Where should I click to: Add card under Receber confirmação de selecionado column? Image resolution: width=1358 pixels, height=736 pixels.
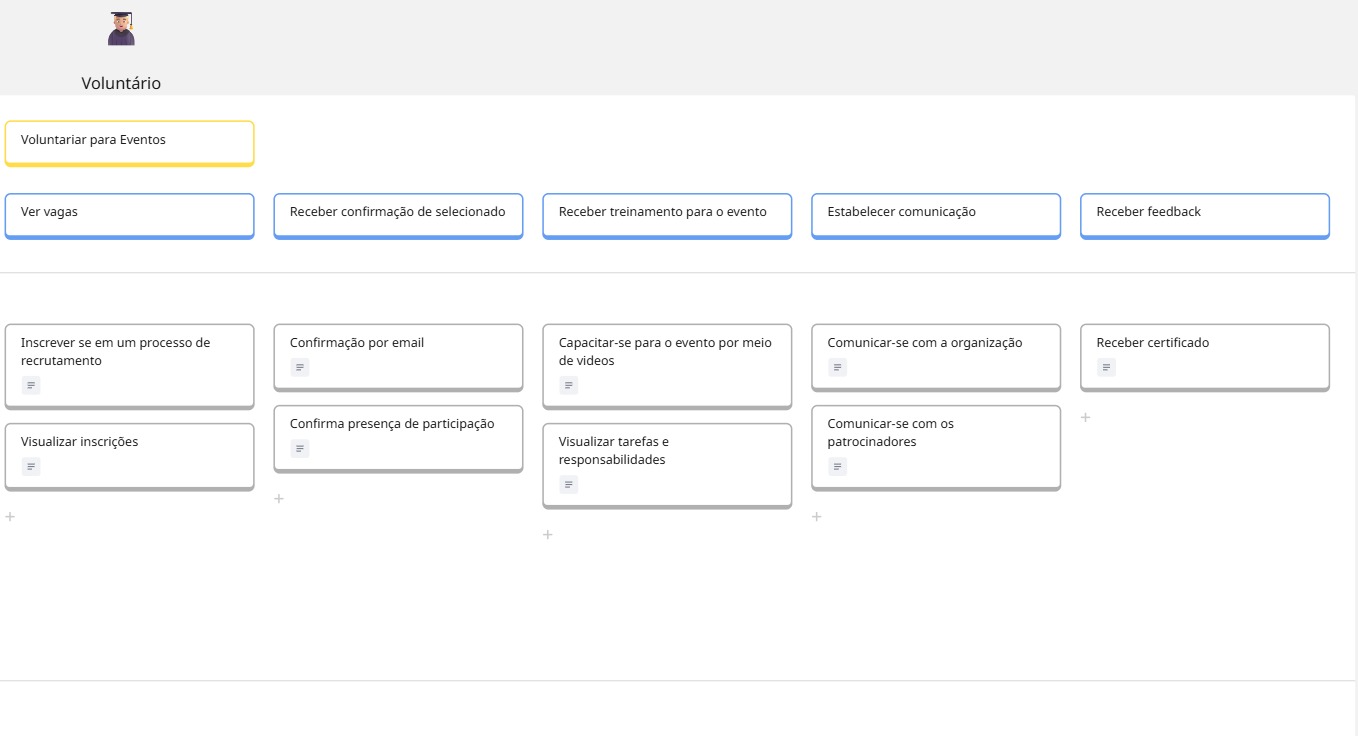tap(279, 499)
